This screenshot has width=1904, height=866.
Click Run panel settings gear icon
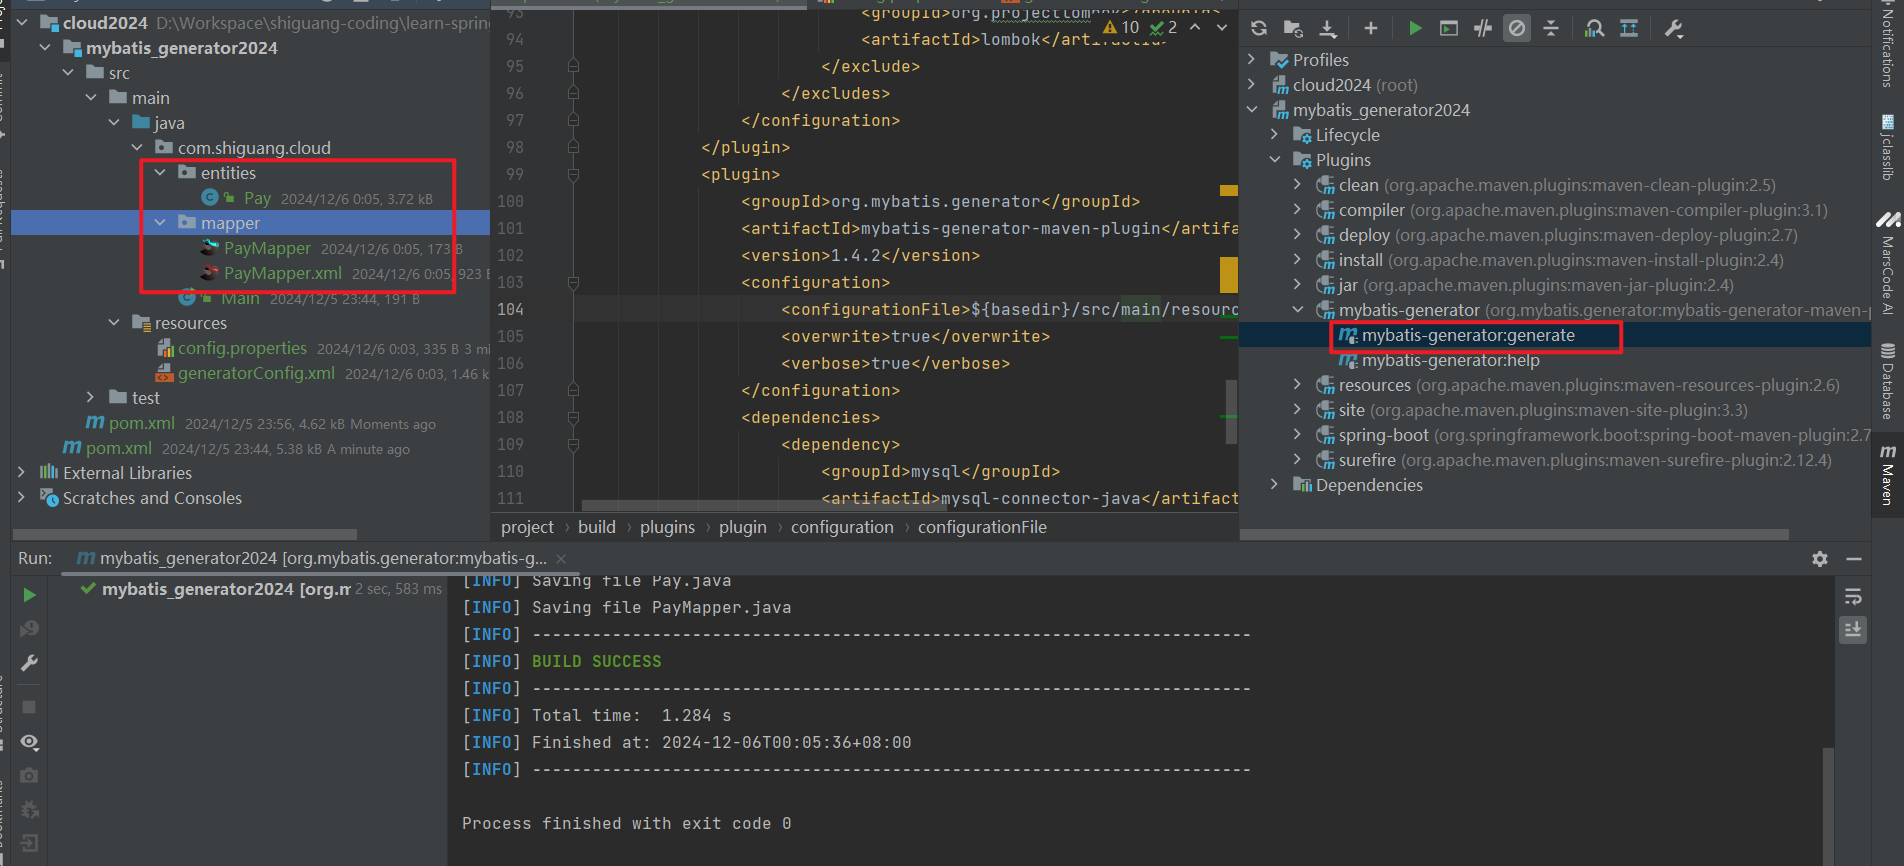[x=1820, y=559]
